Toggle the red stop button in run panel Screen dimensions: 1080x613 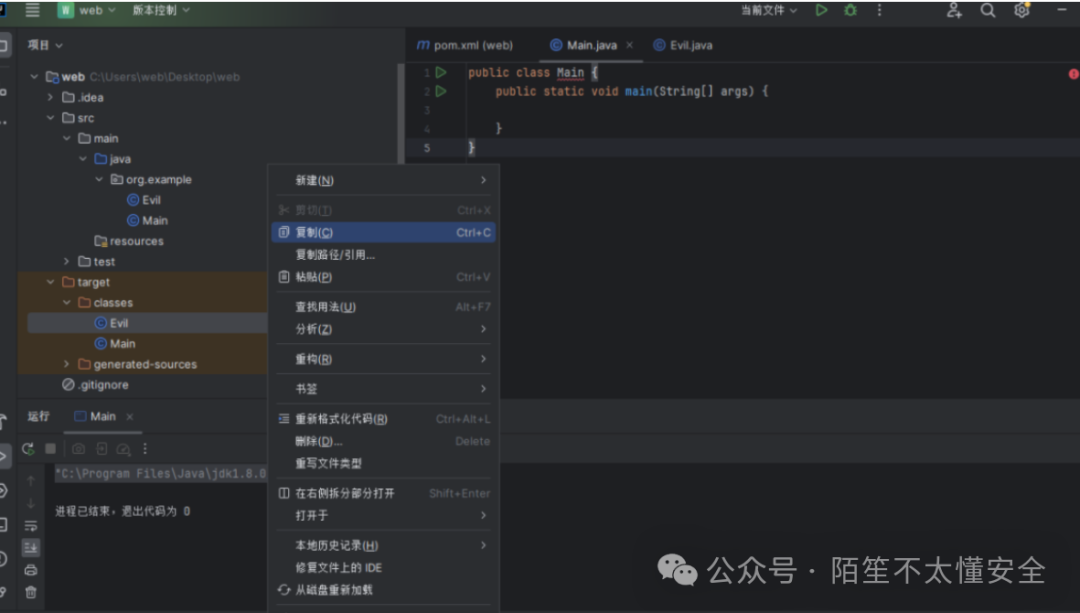[x=50, y=448]
